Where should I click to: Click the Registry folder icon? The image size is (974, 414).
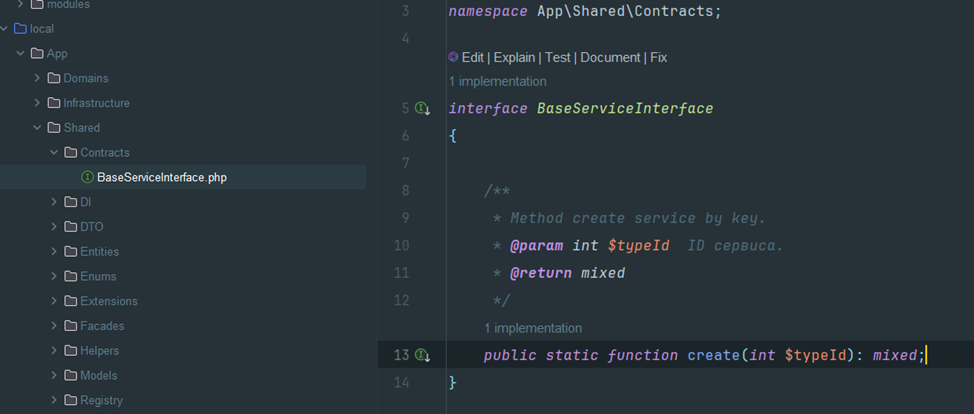pyautogui.click(x=71, y=400)
